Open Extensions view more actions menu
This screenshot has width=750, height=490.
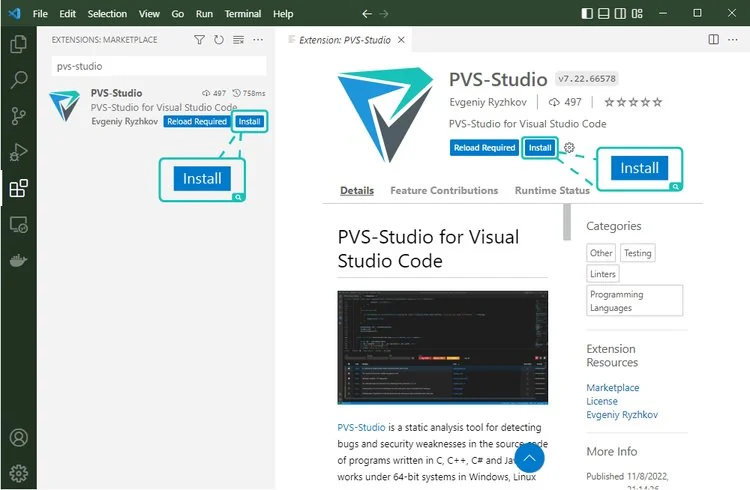click(258, 40)
